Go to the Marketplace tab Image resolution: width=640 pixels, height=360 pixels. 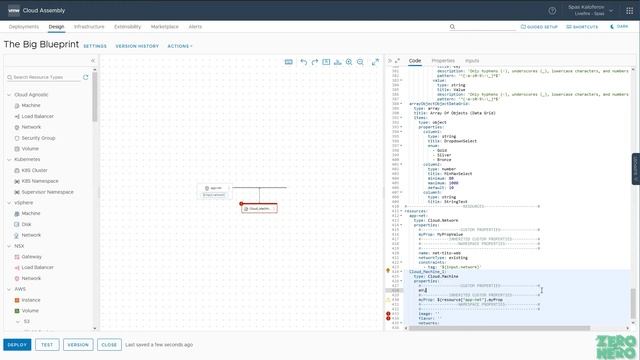click(x=164, y=27)
